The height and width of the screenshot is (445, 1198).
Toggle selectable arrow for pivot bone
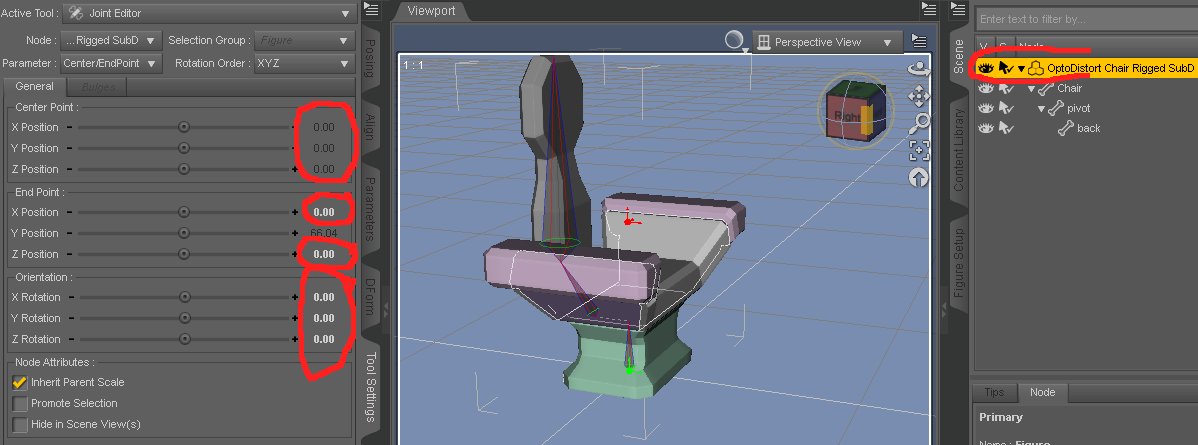(1006, 109)
